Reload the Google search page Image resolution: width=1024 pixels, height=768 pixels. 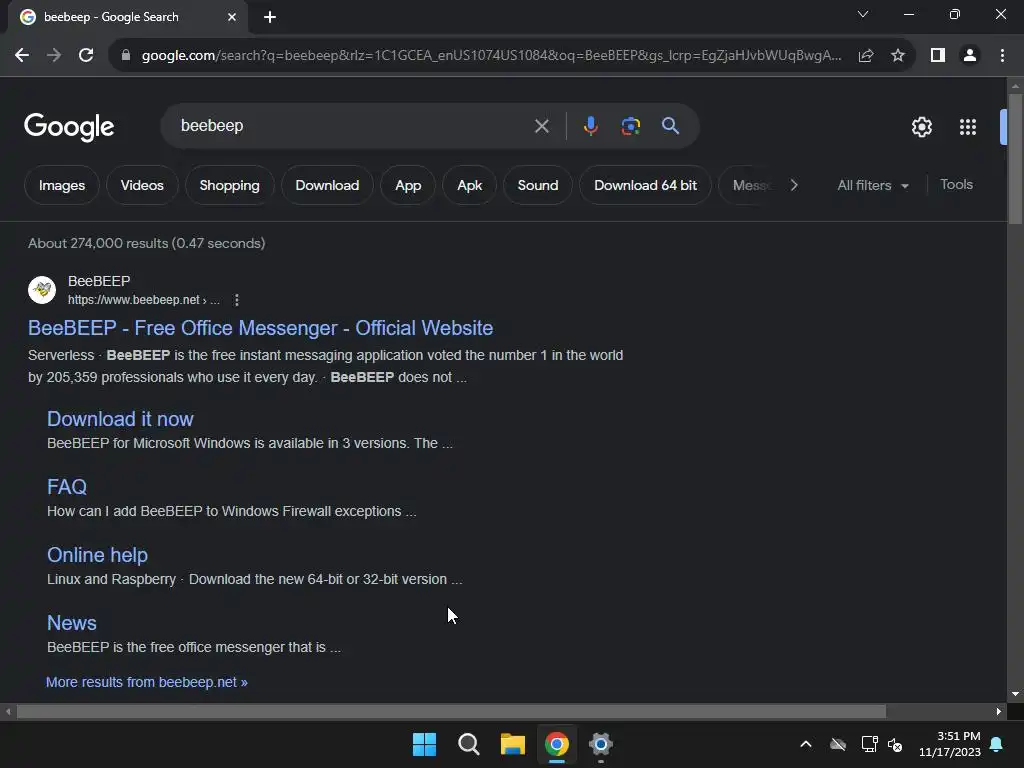[86, 56]
